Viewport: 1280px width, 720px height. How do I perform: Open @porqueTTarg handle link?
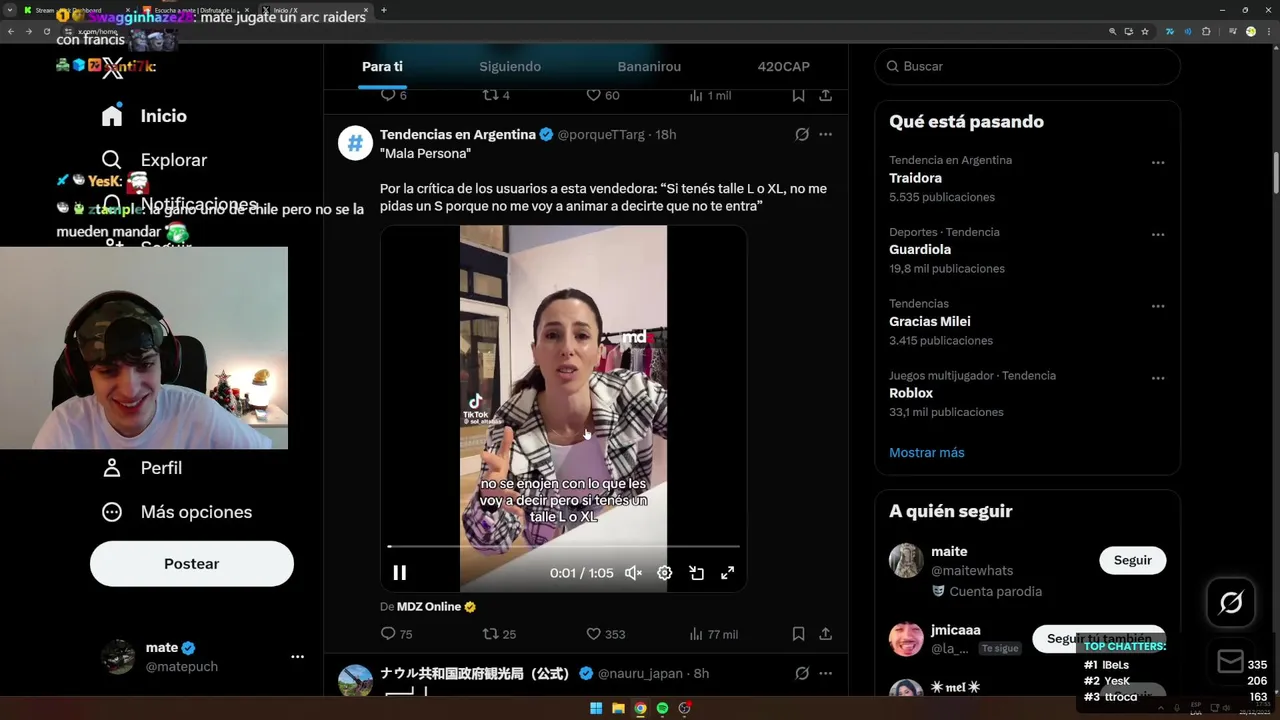coord(601,134)
